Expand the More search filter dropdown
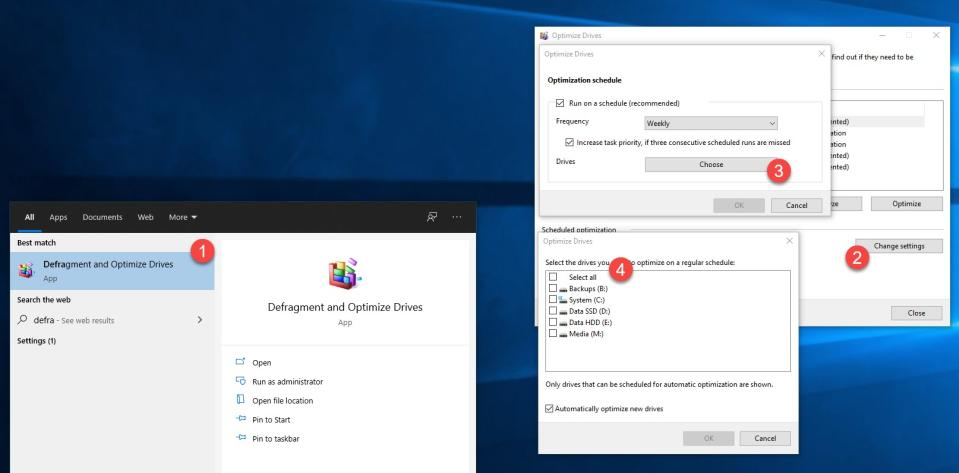The width and height of the screenshot is (959, 473). [x=183, y=217]
